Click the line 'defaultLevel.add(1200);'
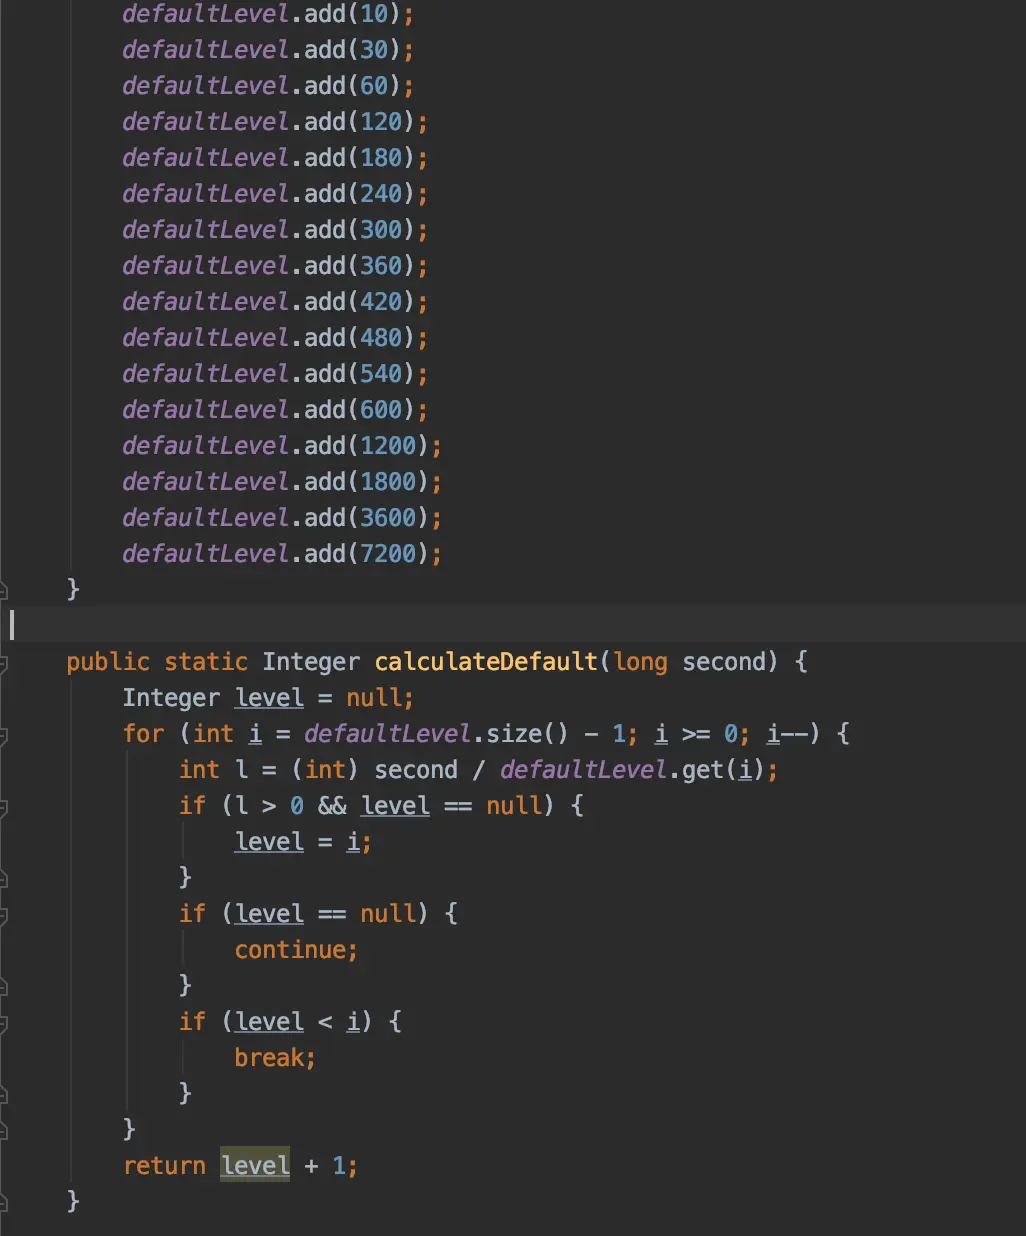This screenshot has height=1236, width=1026. (x=282, y=446)
